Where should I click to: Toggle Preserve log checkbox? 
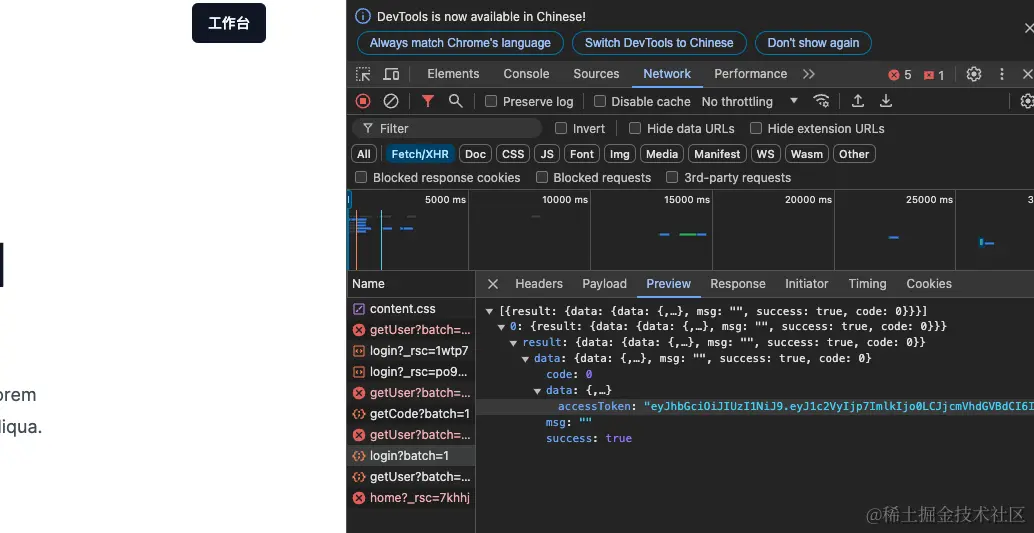tap(491, 101)
